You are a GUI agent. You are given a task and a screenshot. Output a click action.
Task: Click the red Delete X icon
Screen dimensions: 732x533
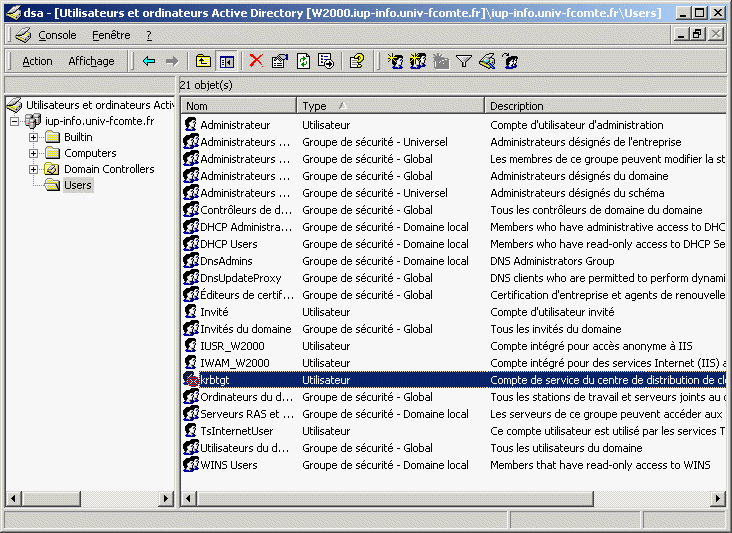point(256,61)
